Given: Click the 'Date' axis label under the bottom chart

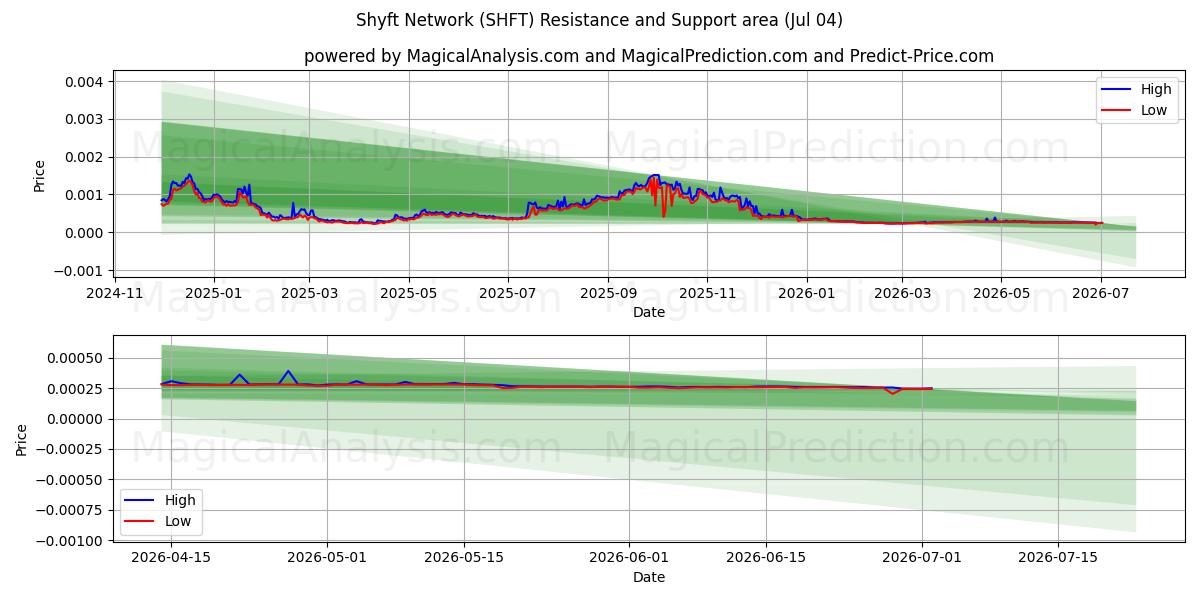Looking at the screenshot, I should 649,577.
